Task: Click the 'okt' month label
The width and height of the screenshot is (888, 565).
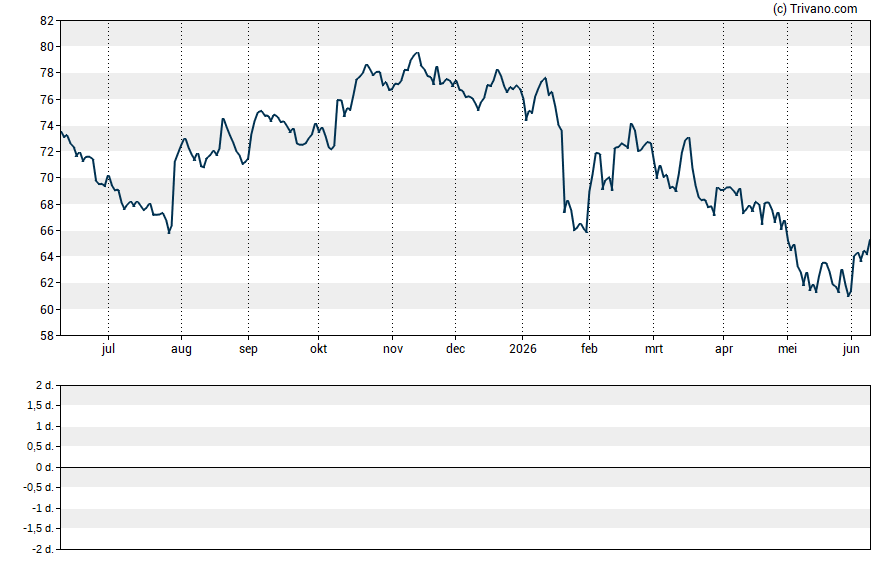Action: point(318,349)
